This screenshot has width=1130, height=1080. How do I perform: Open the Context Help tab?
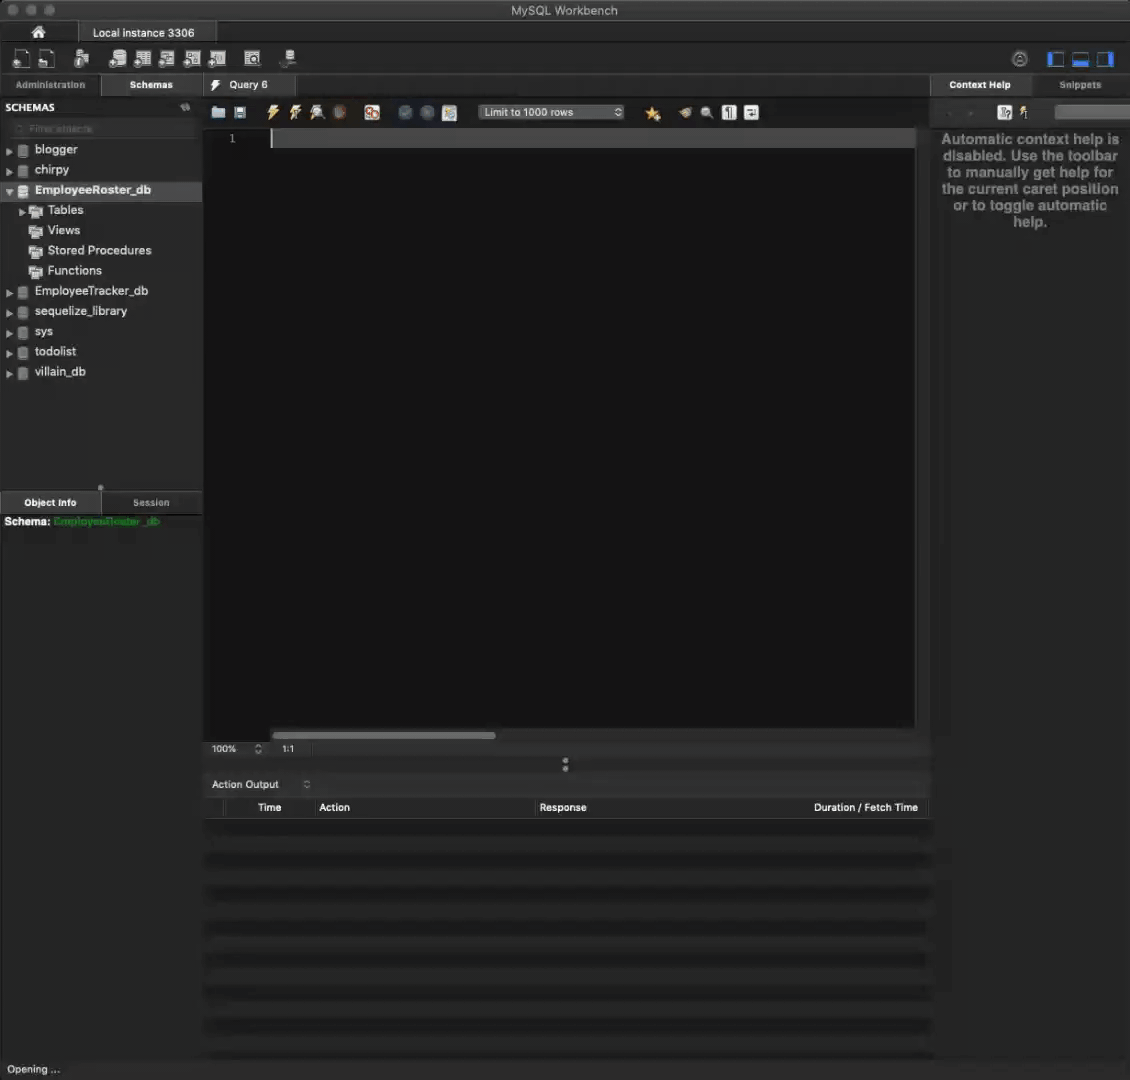979,85
